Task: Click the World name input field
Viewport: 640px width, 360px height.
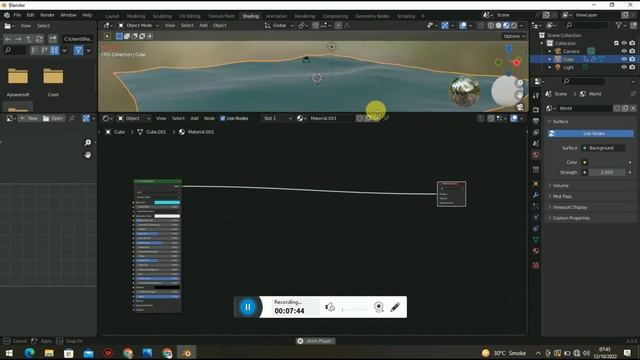Action: (584, 109)
